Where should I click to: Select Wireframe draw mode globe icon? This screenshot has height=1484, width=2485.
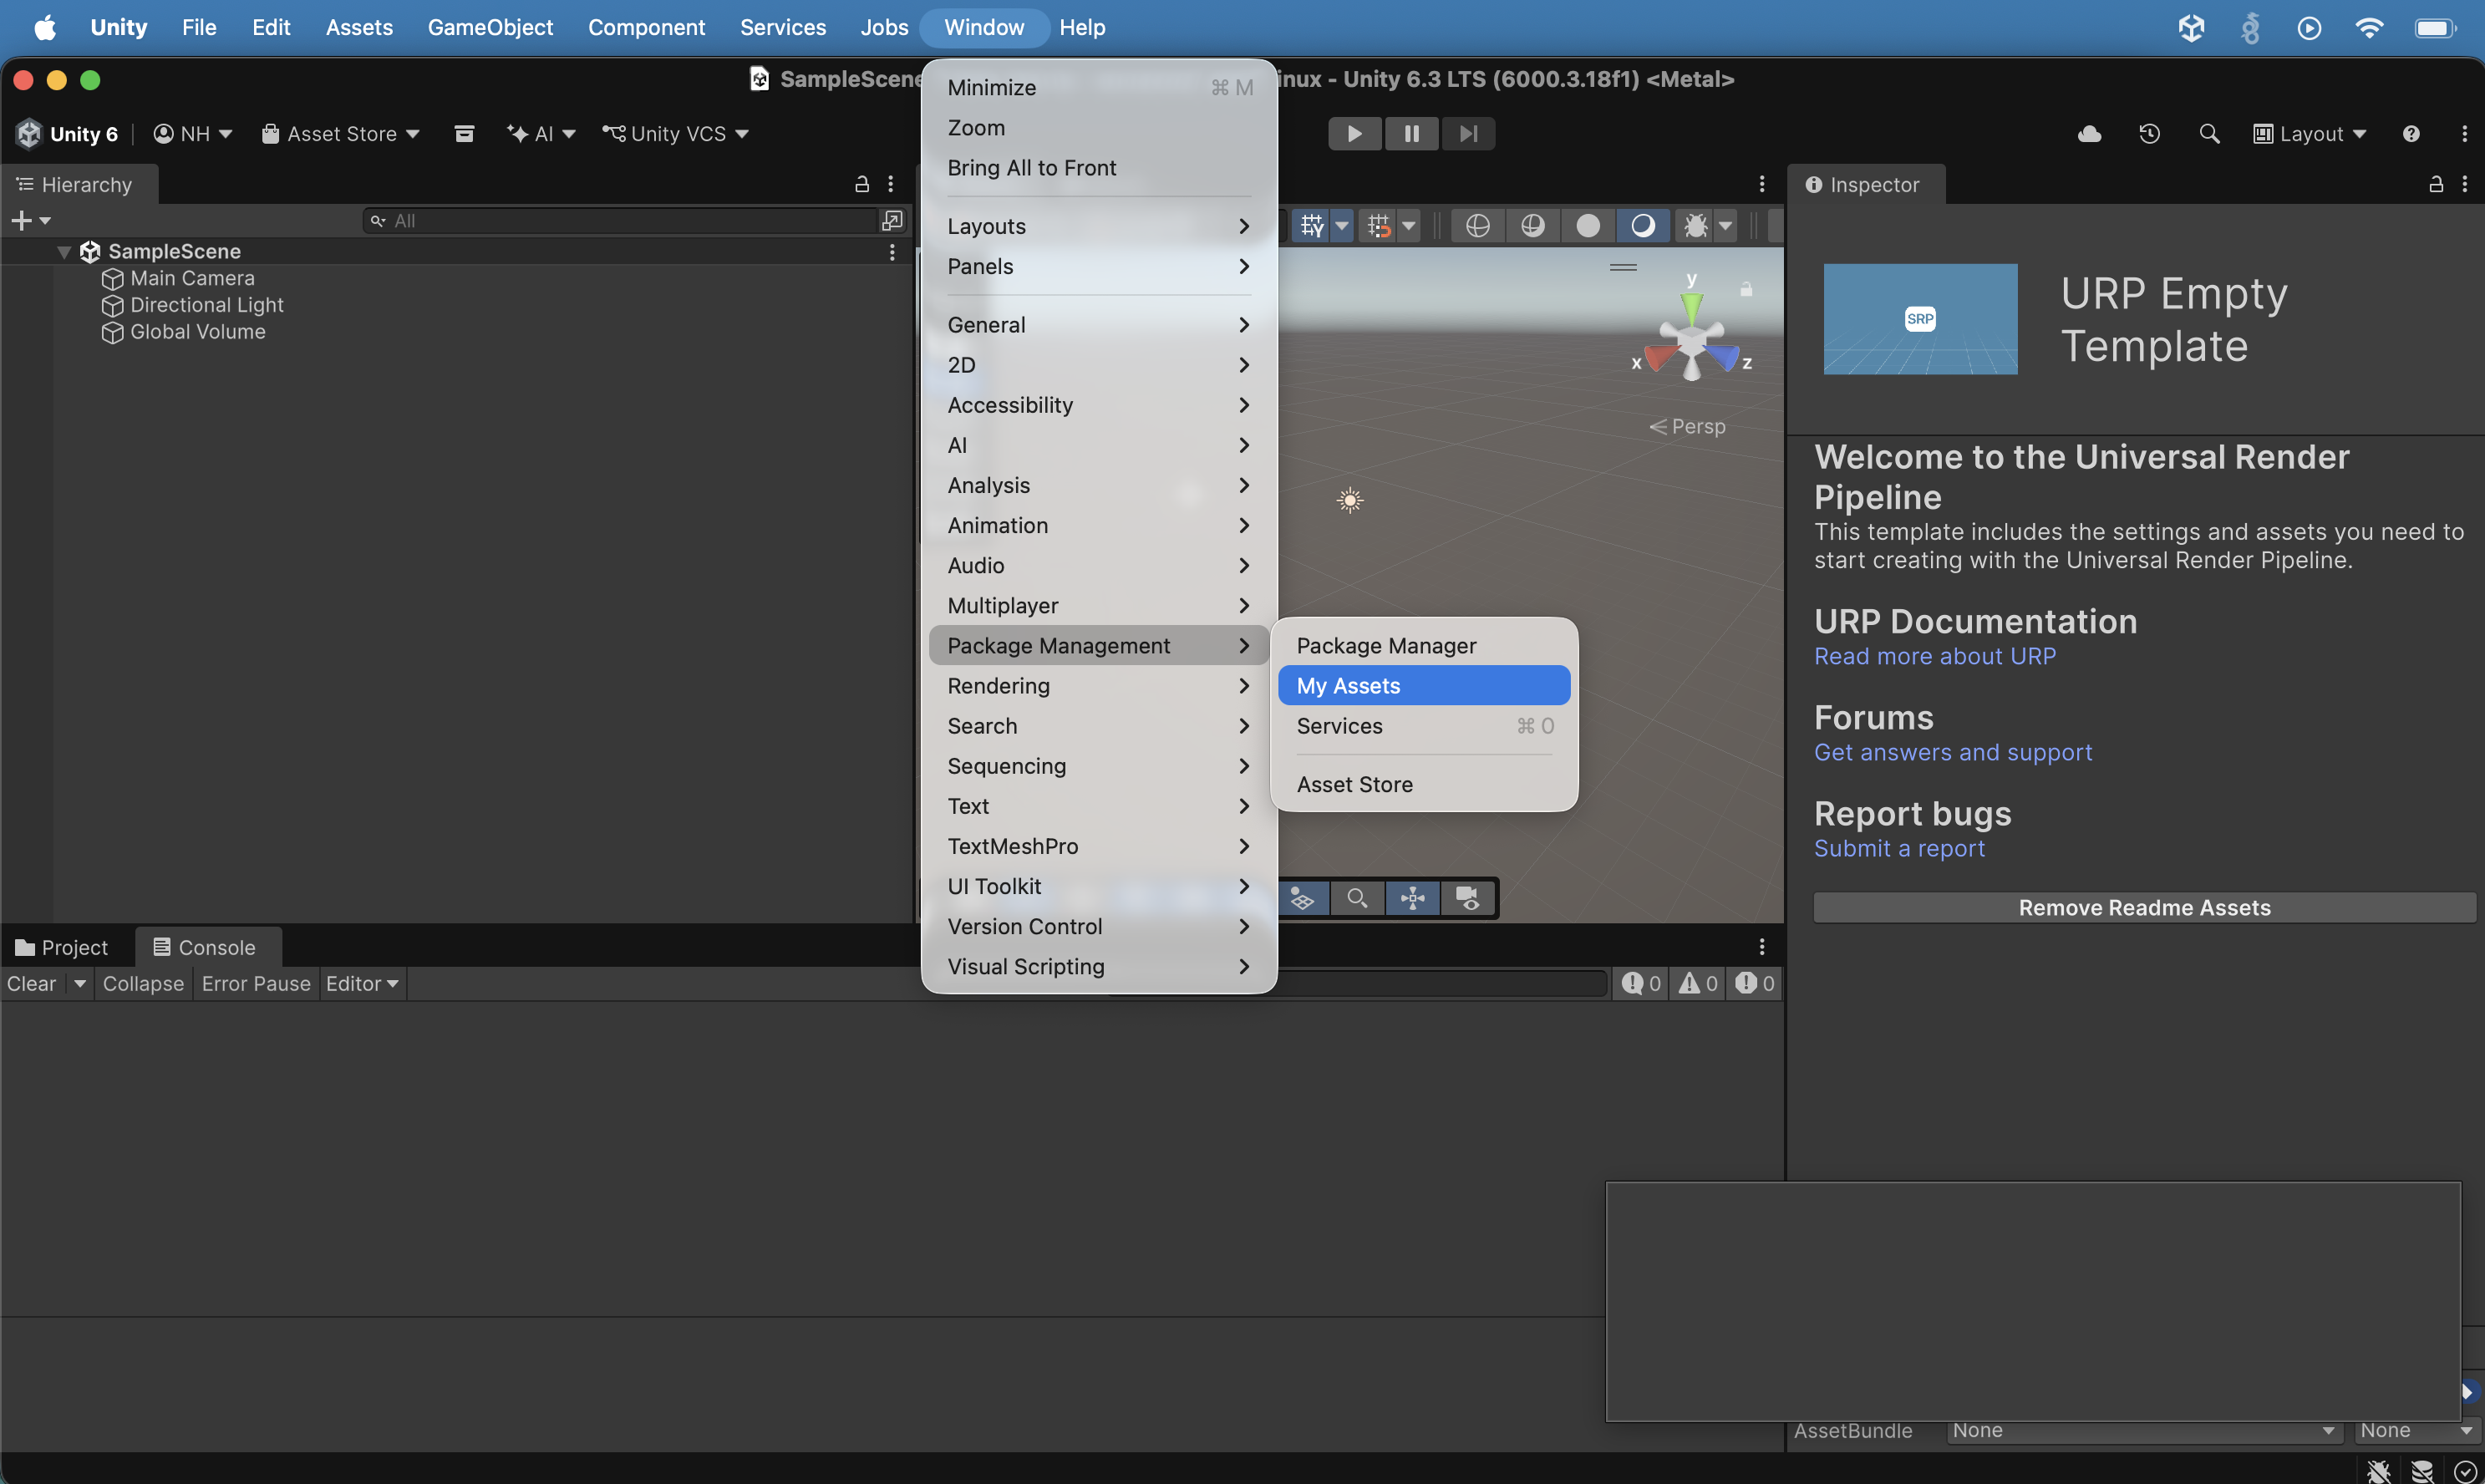click(x=1477, y=226)
